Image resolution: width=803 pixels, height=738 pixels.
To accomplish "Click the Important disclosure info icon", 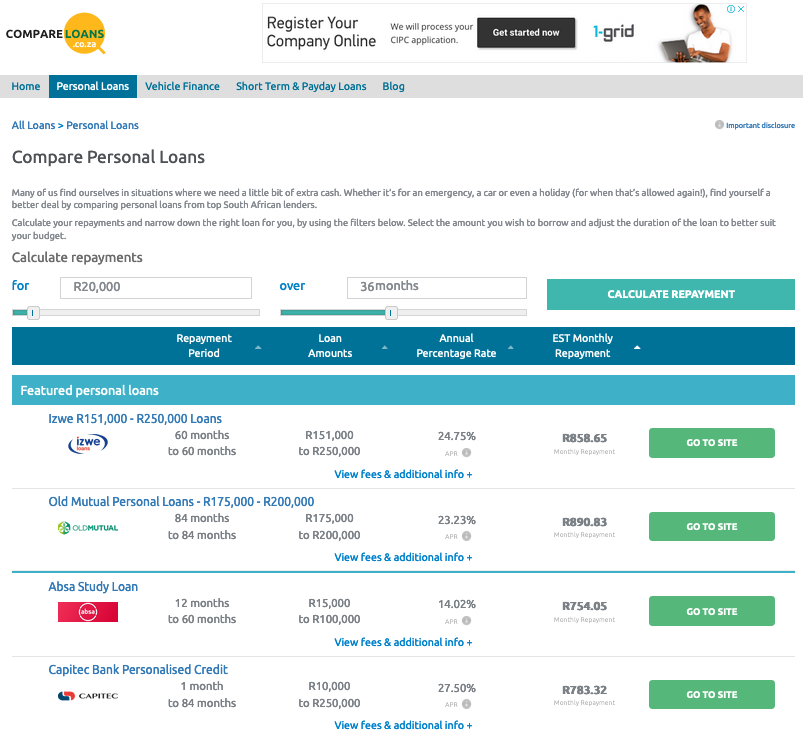I will [719, 125].
